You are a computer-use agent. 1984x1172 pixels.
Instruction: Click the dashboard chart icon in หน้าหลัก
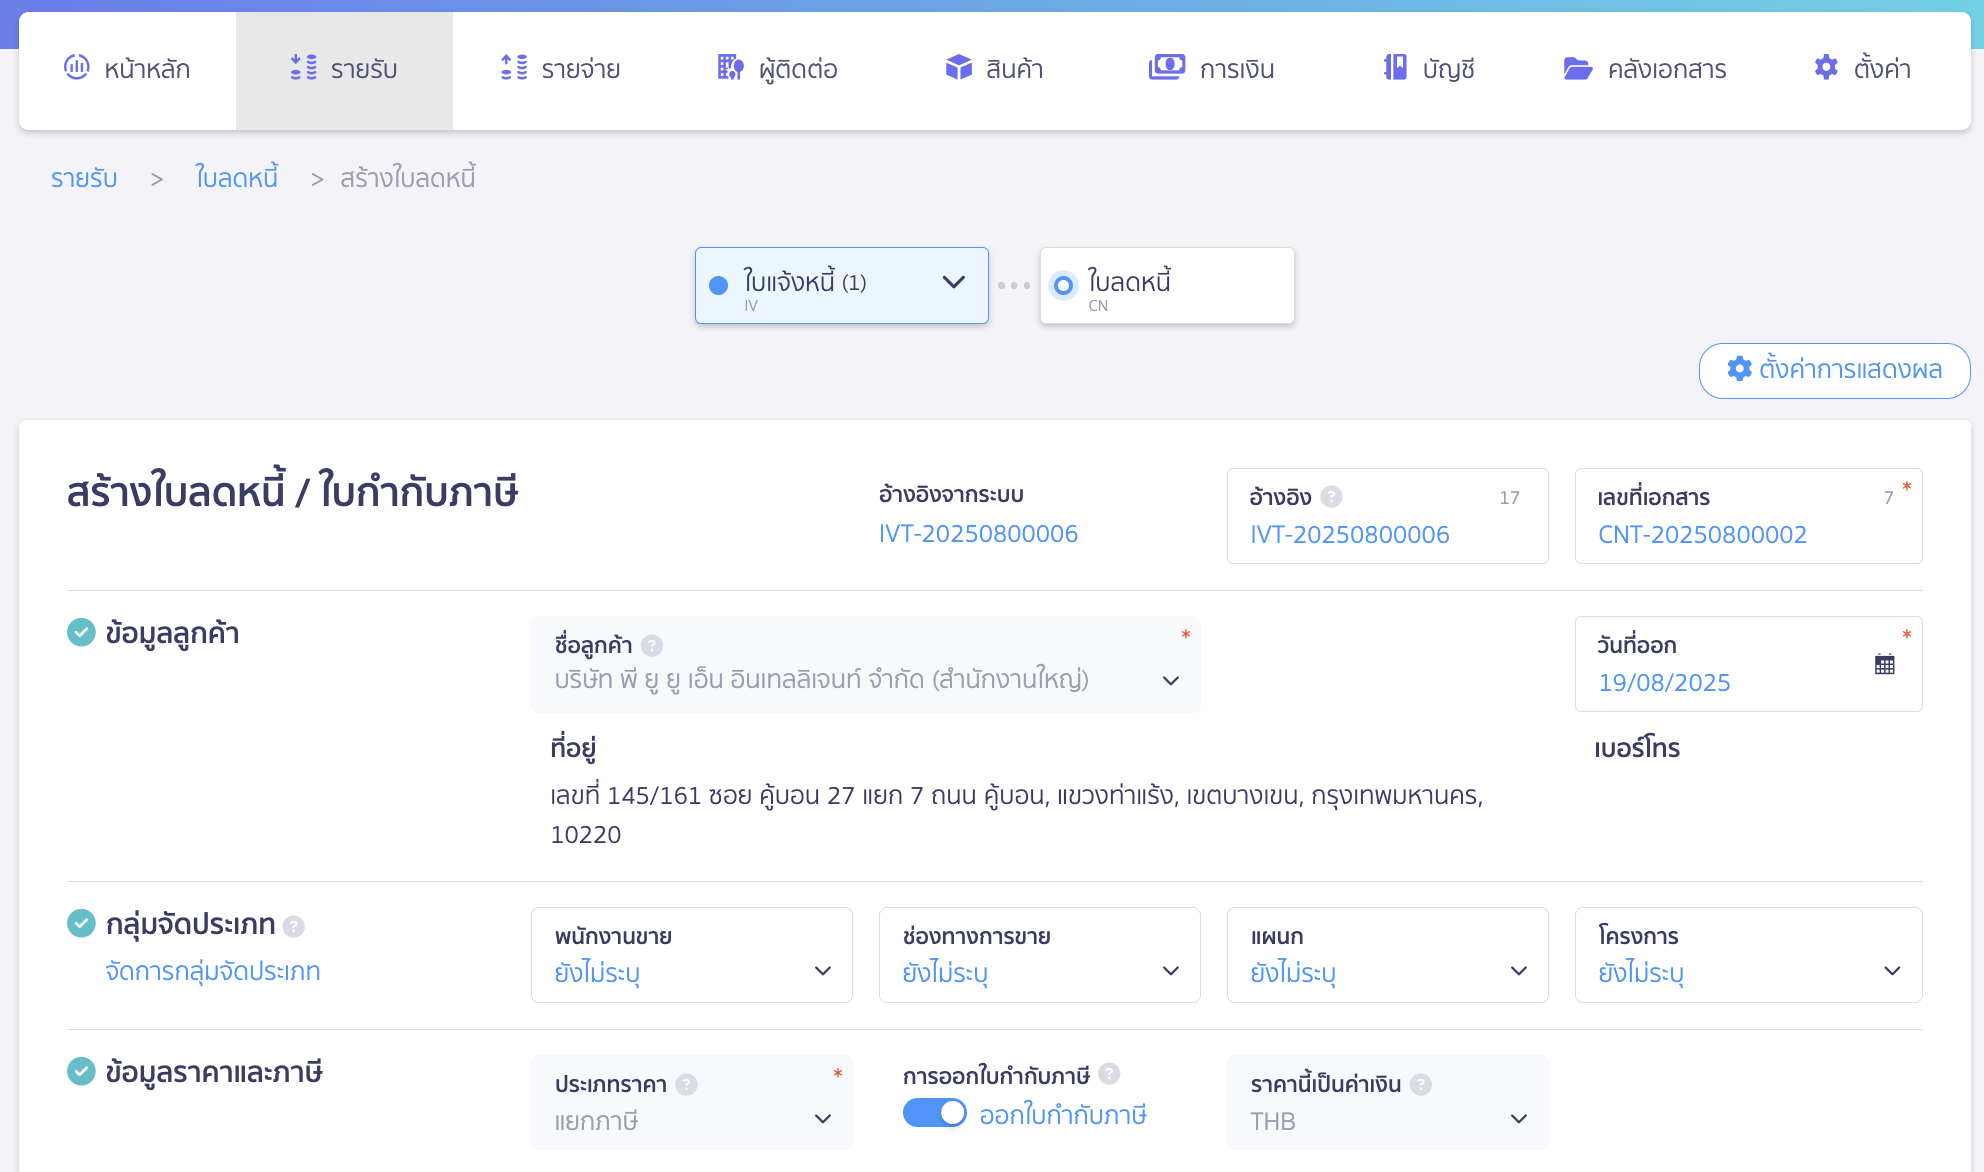click(77, 67)
